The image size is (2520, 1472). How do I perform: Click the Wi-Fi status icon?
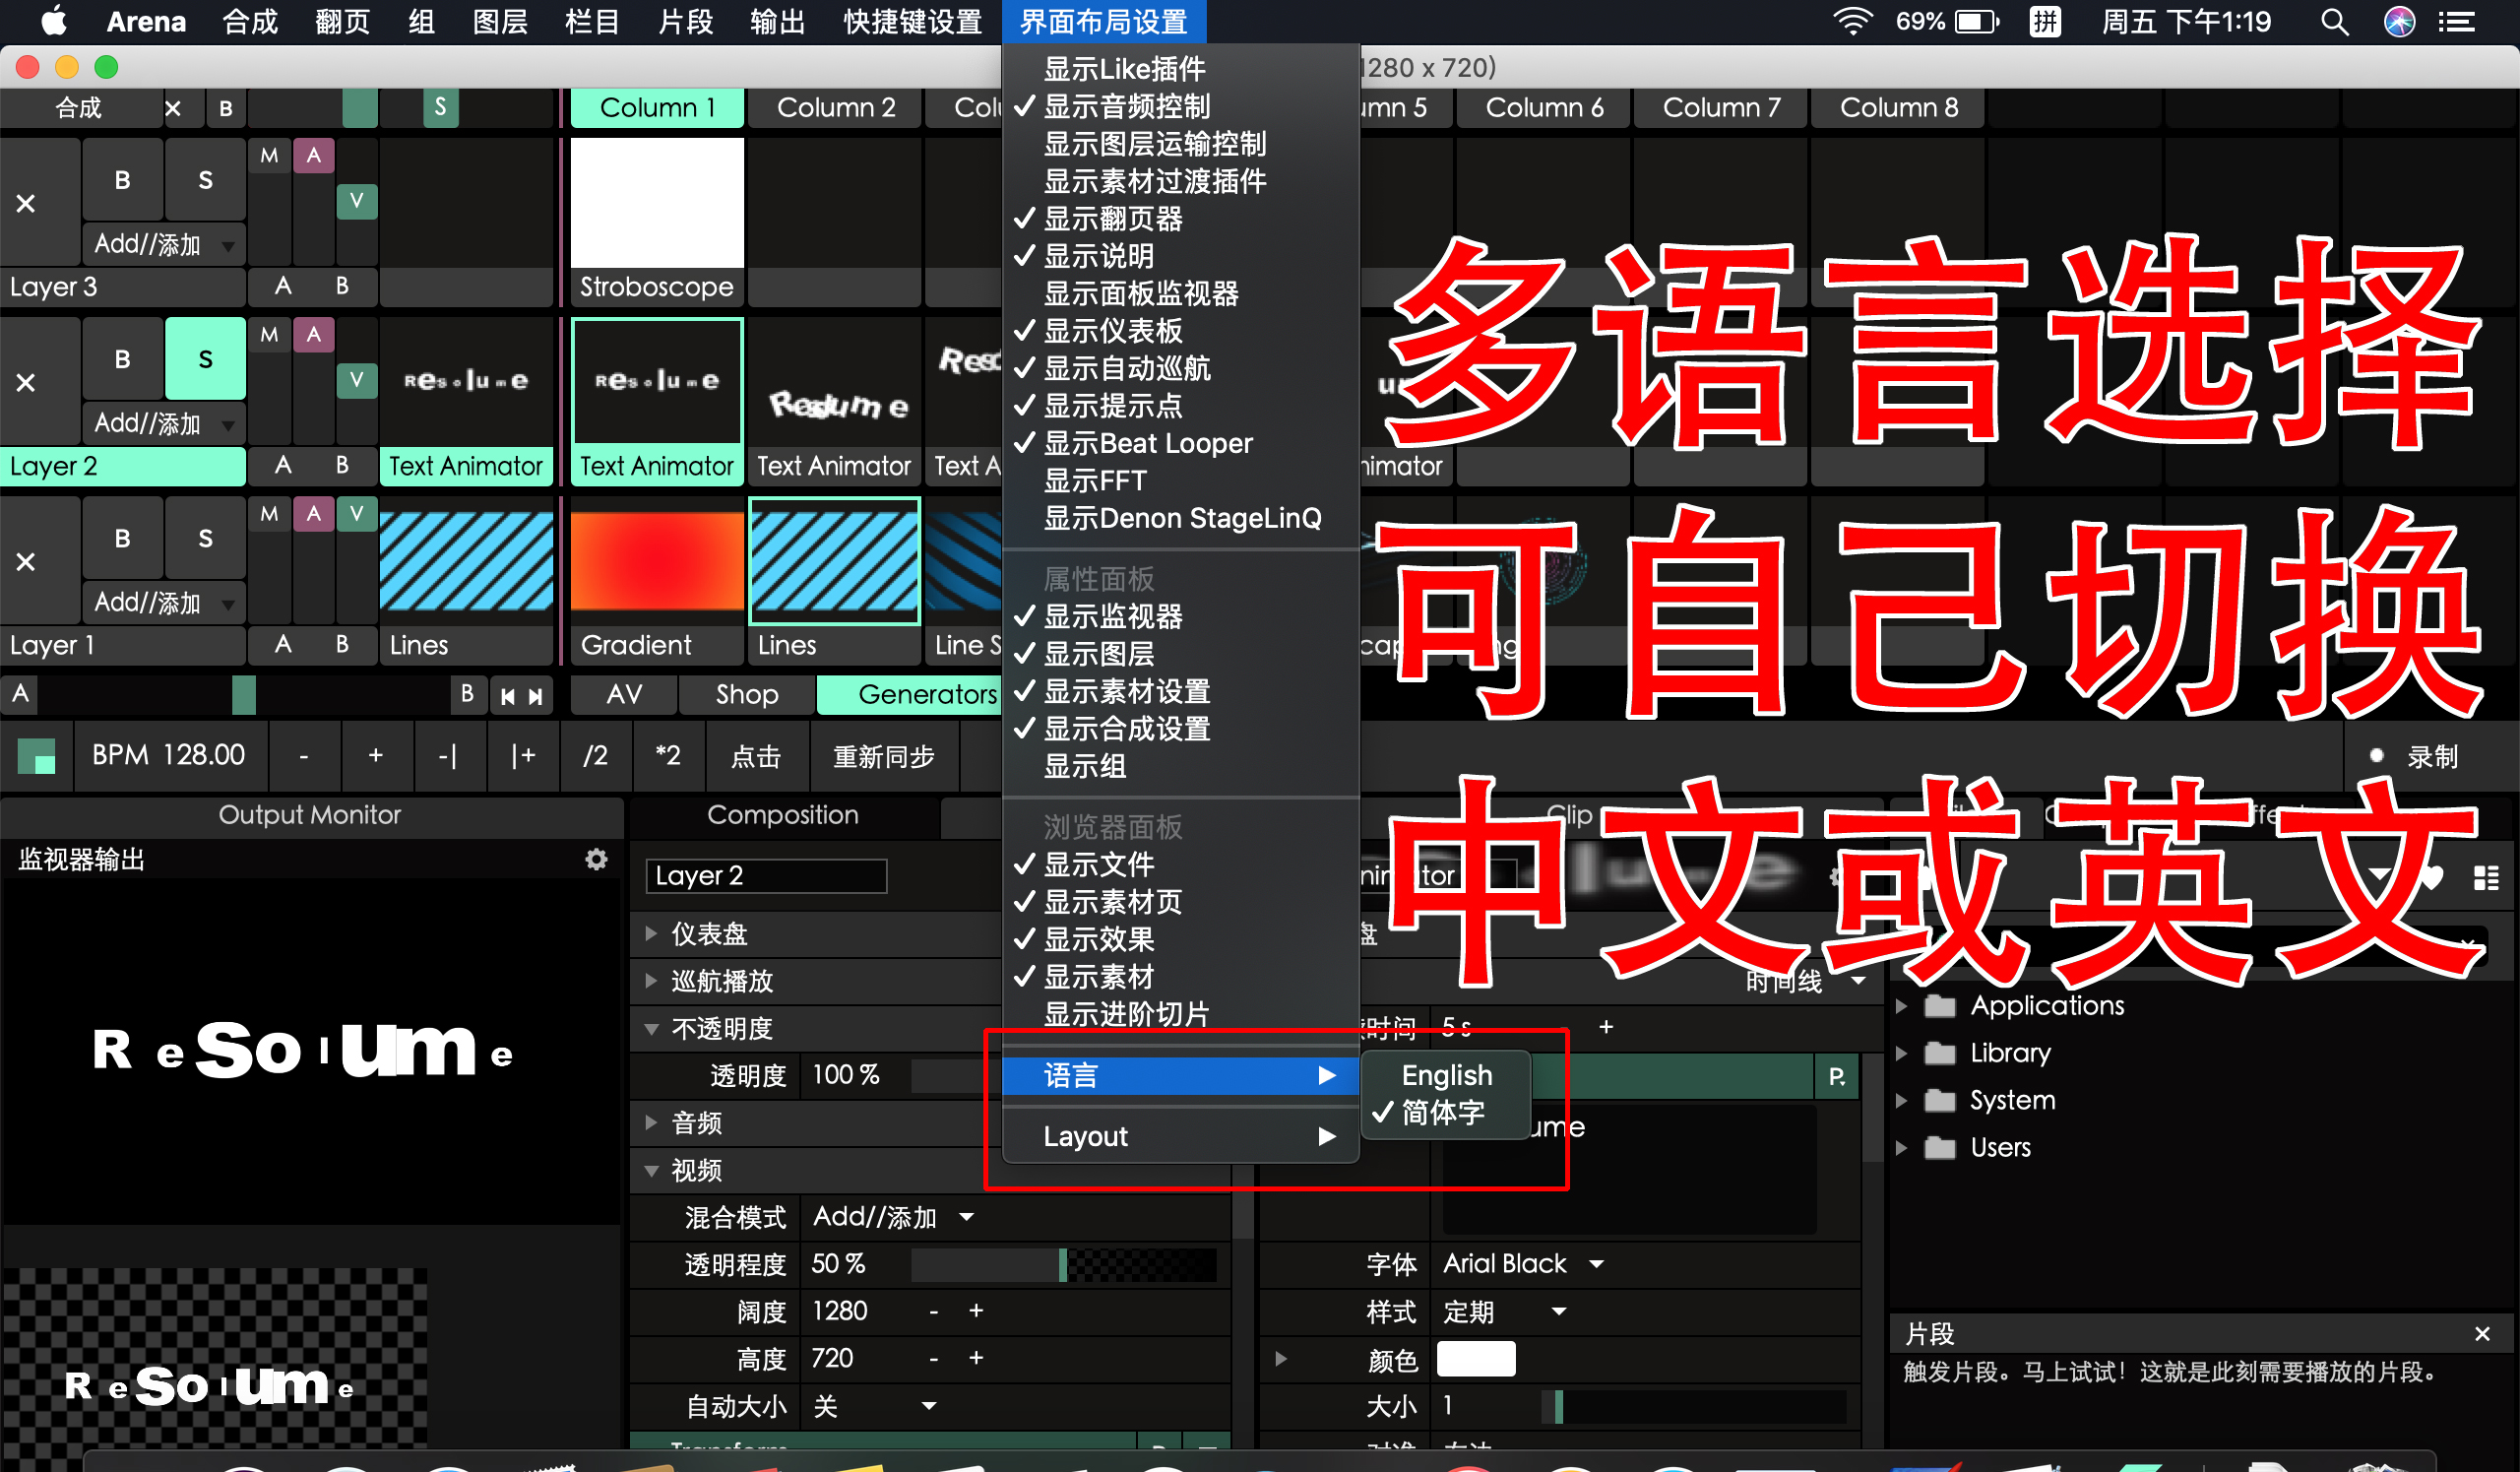click(x=1852, y=22)
